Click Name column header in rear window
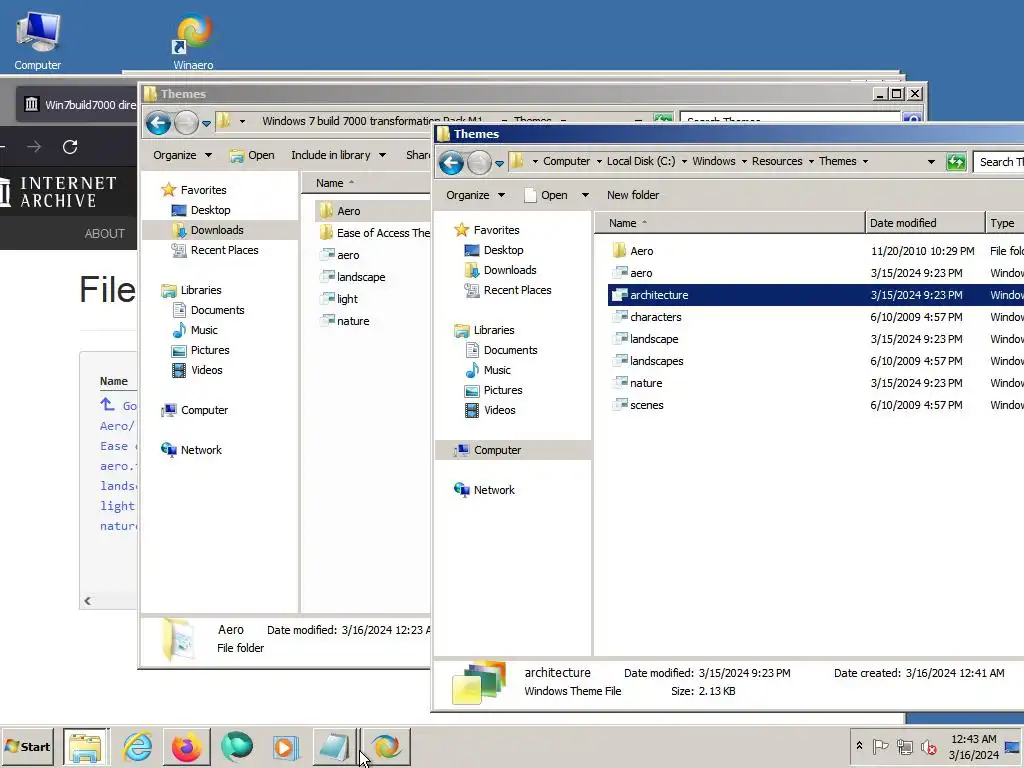The image size is (1024, 768). point(366,183)
